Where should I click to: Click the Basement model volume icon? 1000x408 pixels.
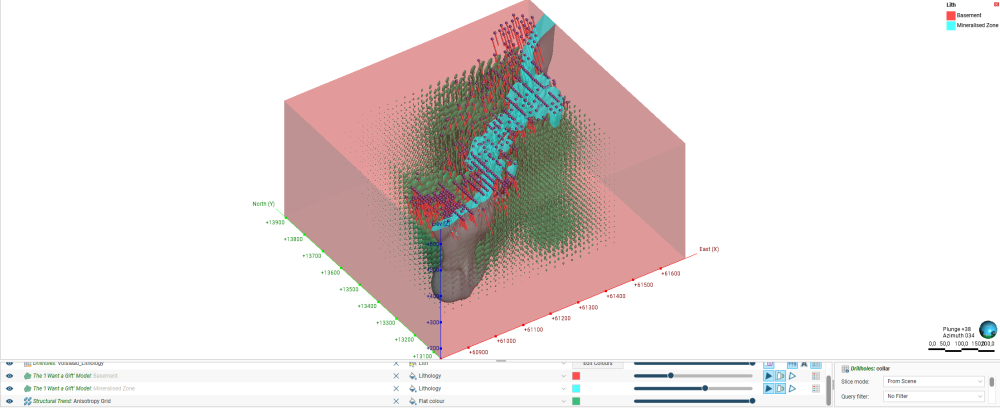(x=27, y=375)
